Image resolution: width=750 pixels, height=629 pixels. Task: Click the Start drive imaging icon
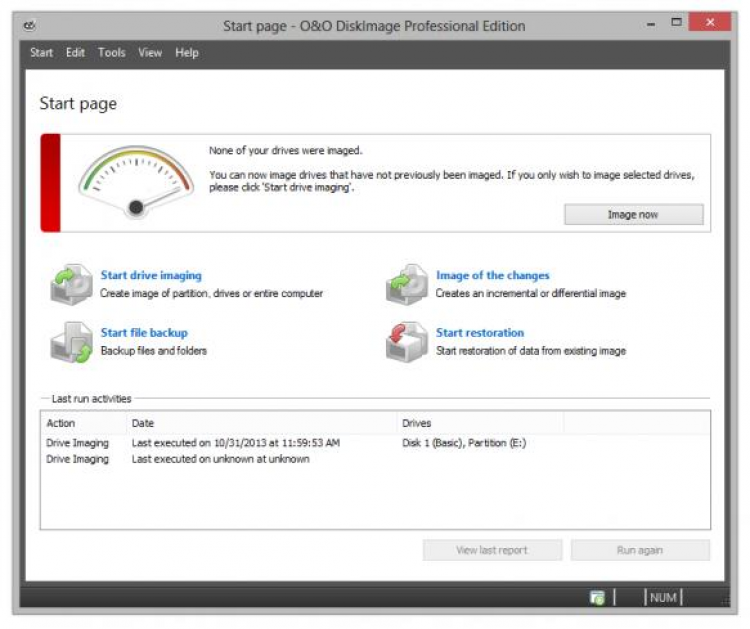click(71, 284)
